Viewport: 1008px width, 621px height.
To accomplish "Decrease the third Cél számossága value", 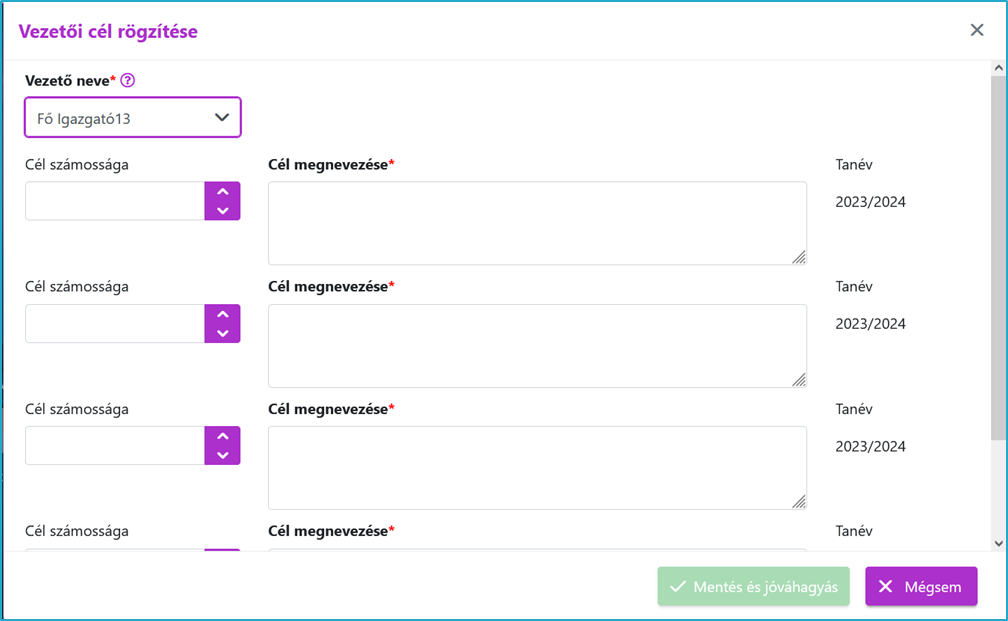I will pyautogui.click(x=222, y=455).
